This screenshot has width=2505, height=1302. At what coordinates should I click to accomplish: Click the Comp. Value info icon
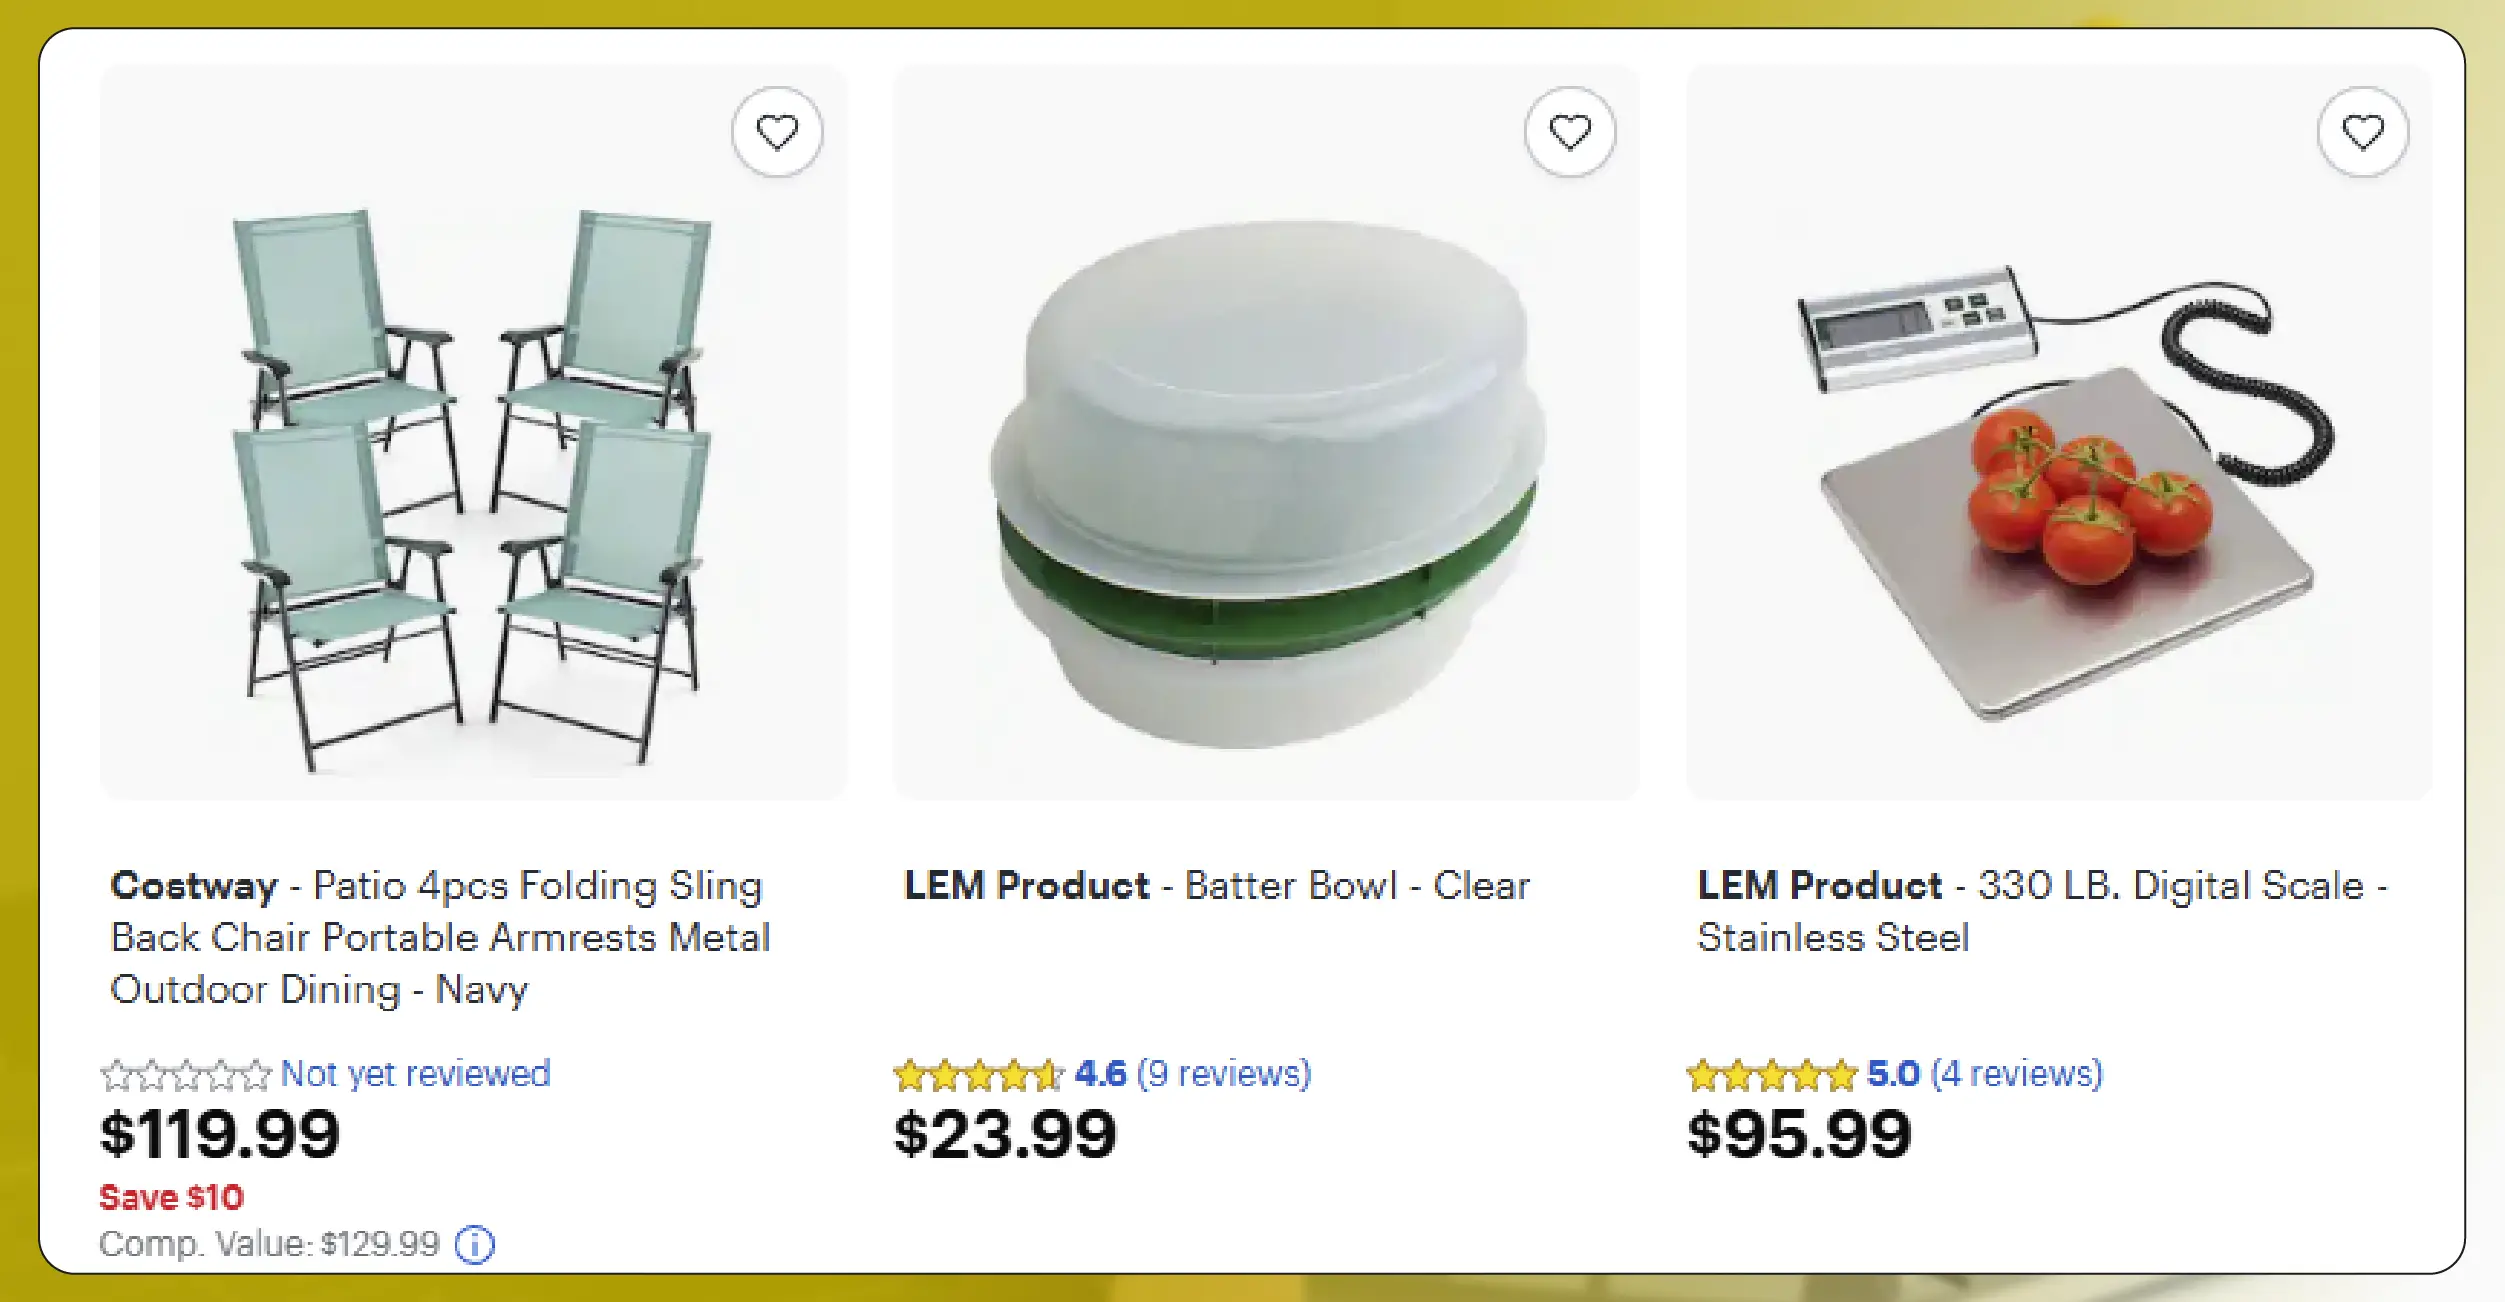click(x=475, y=1245)
